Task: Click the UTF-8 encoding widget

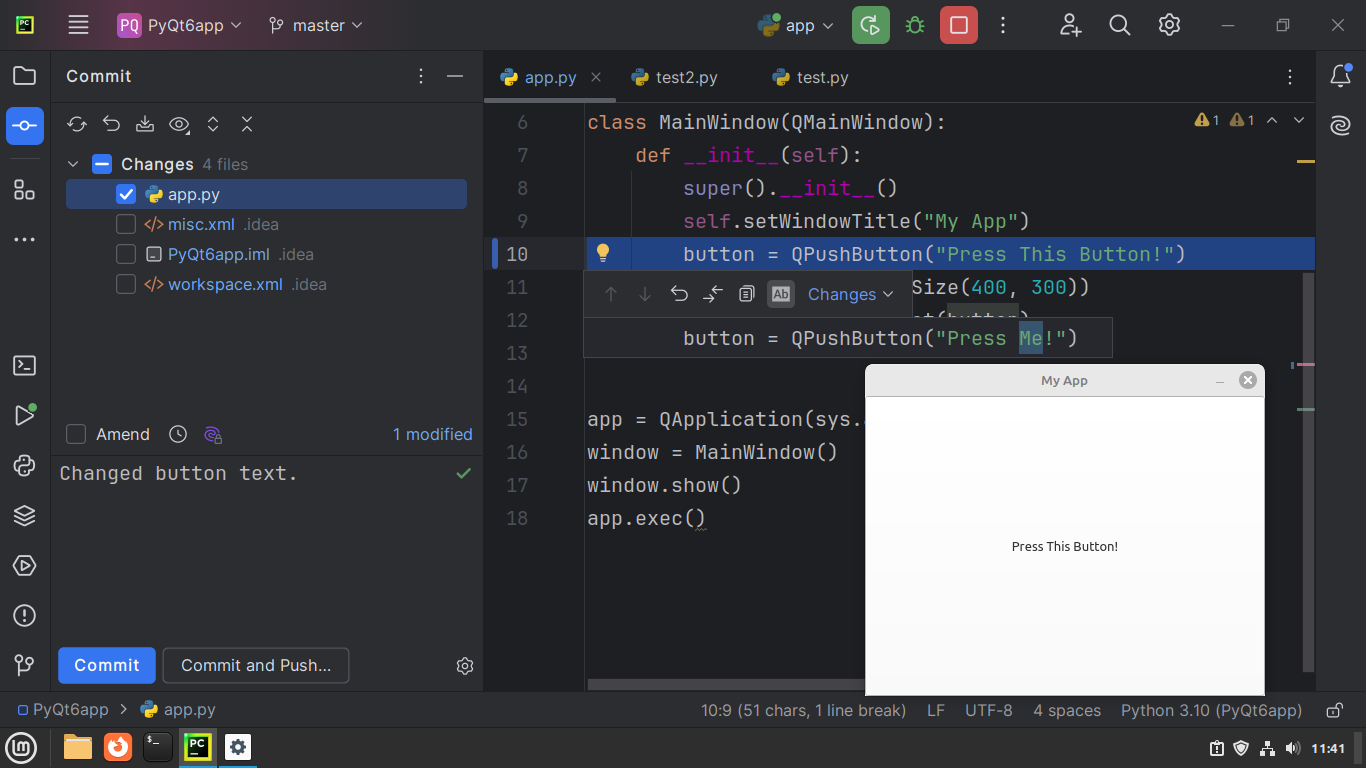Action: coord(988,710)
